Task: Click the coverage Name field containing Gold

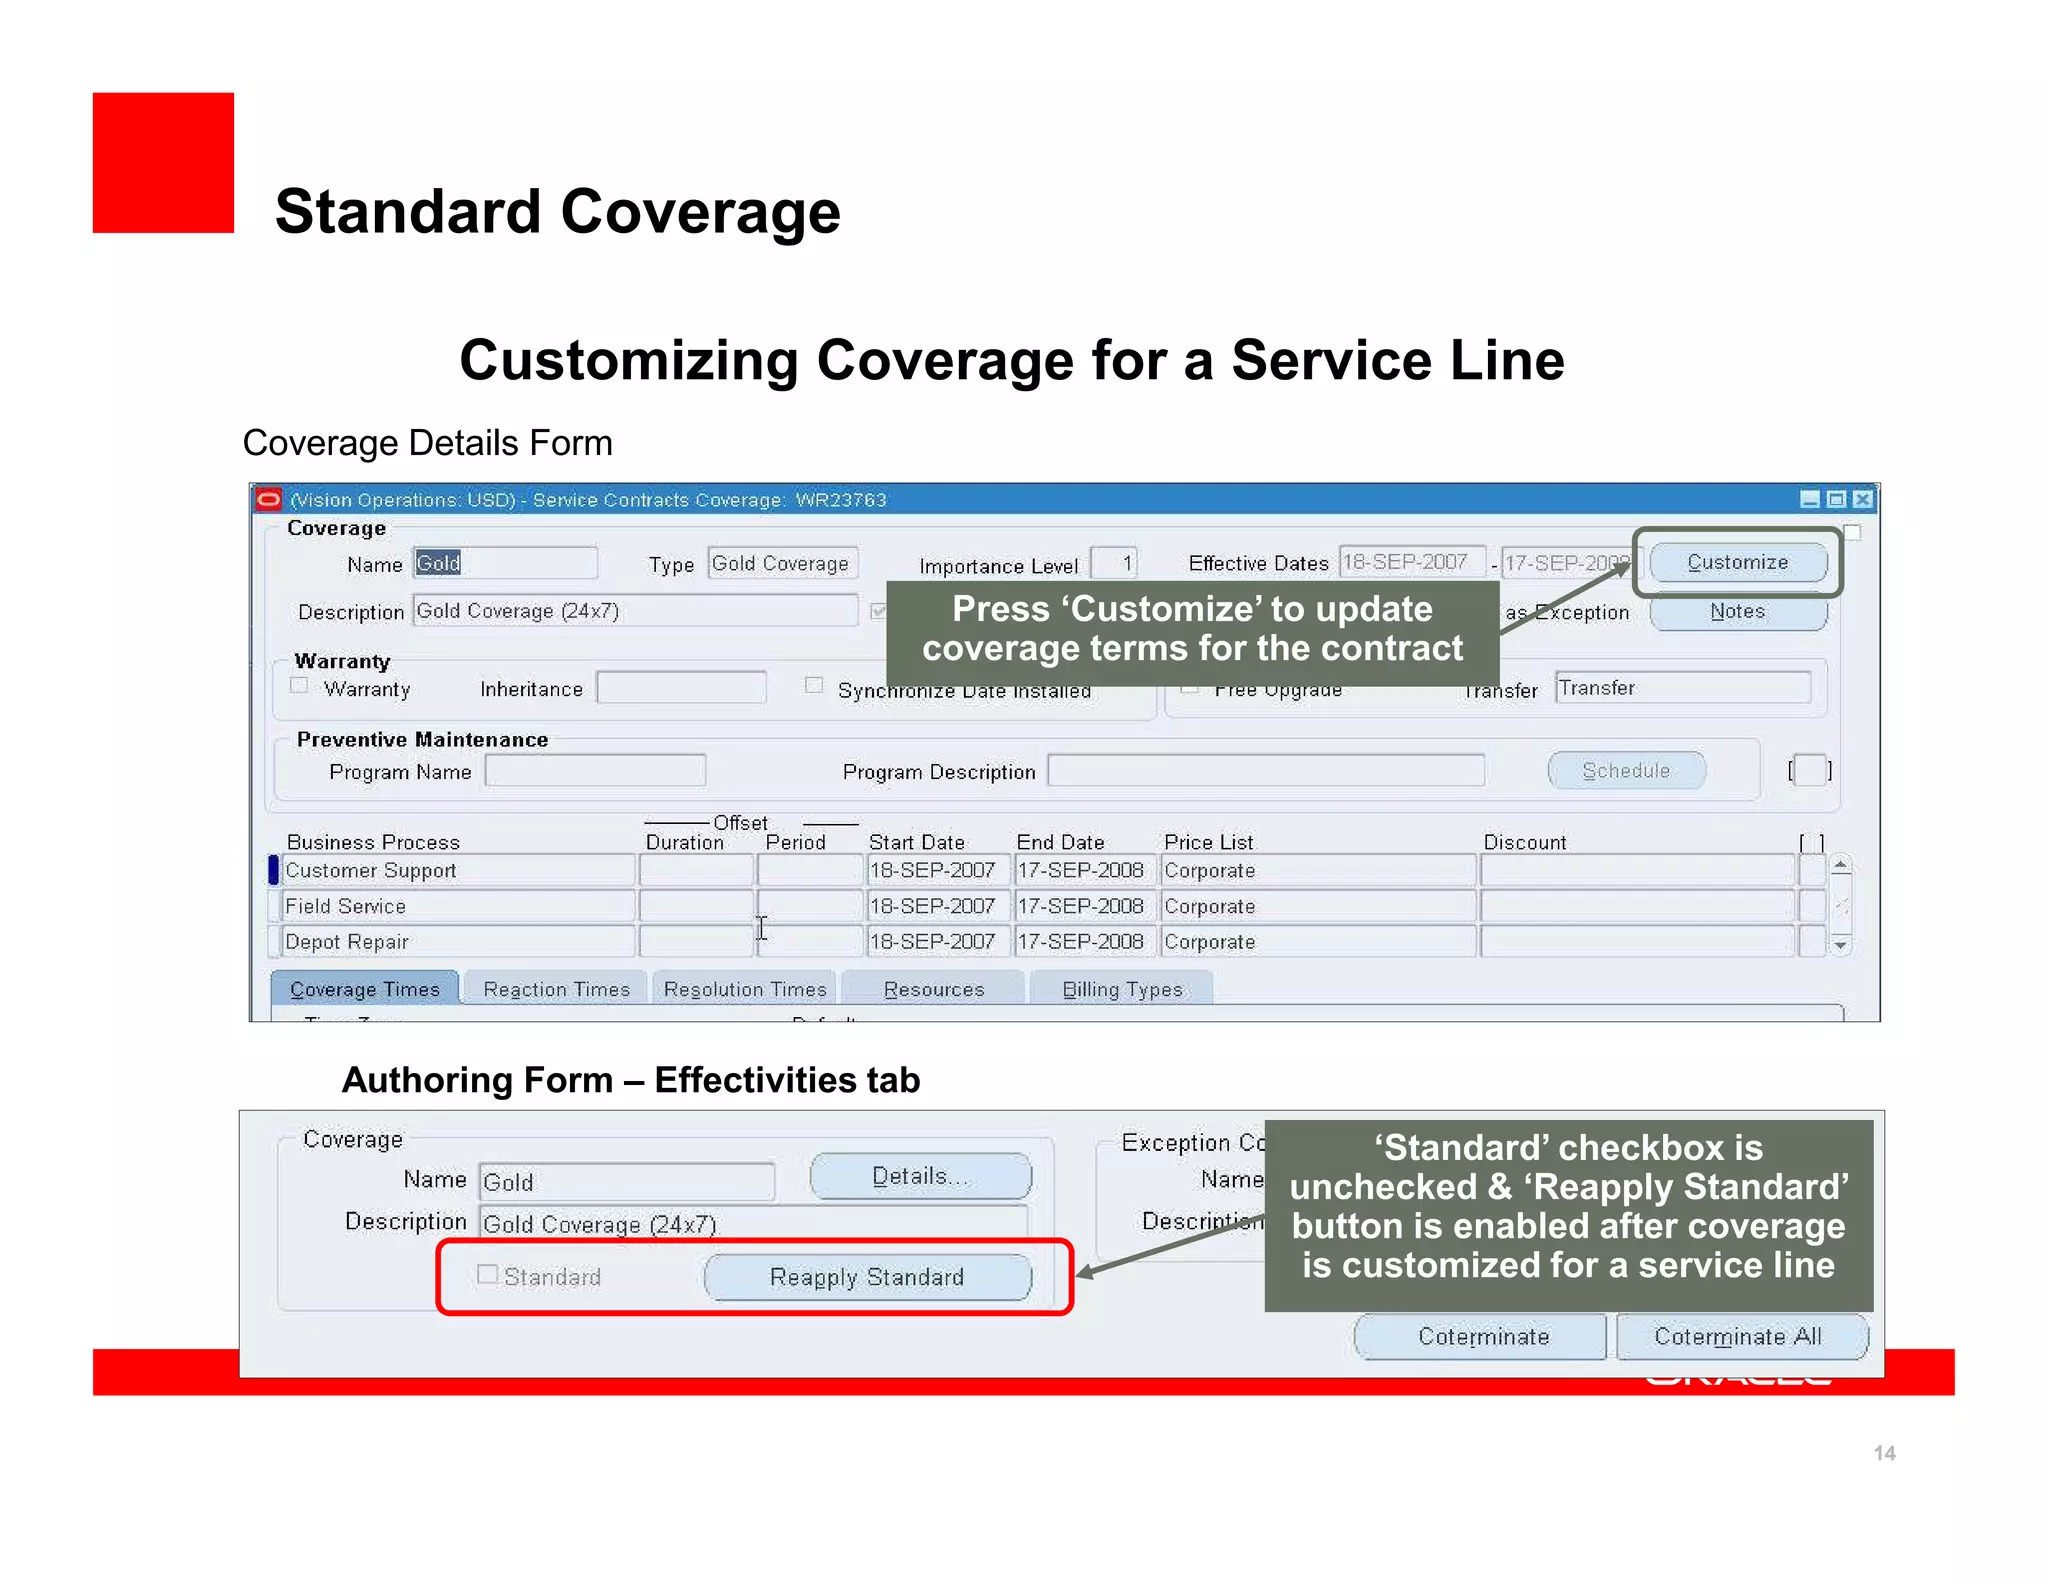Action: coord(505,563)
